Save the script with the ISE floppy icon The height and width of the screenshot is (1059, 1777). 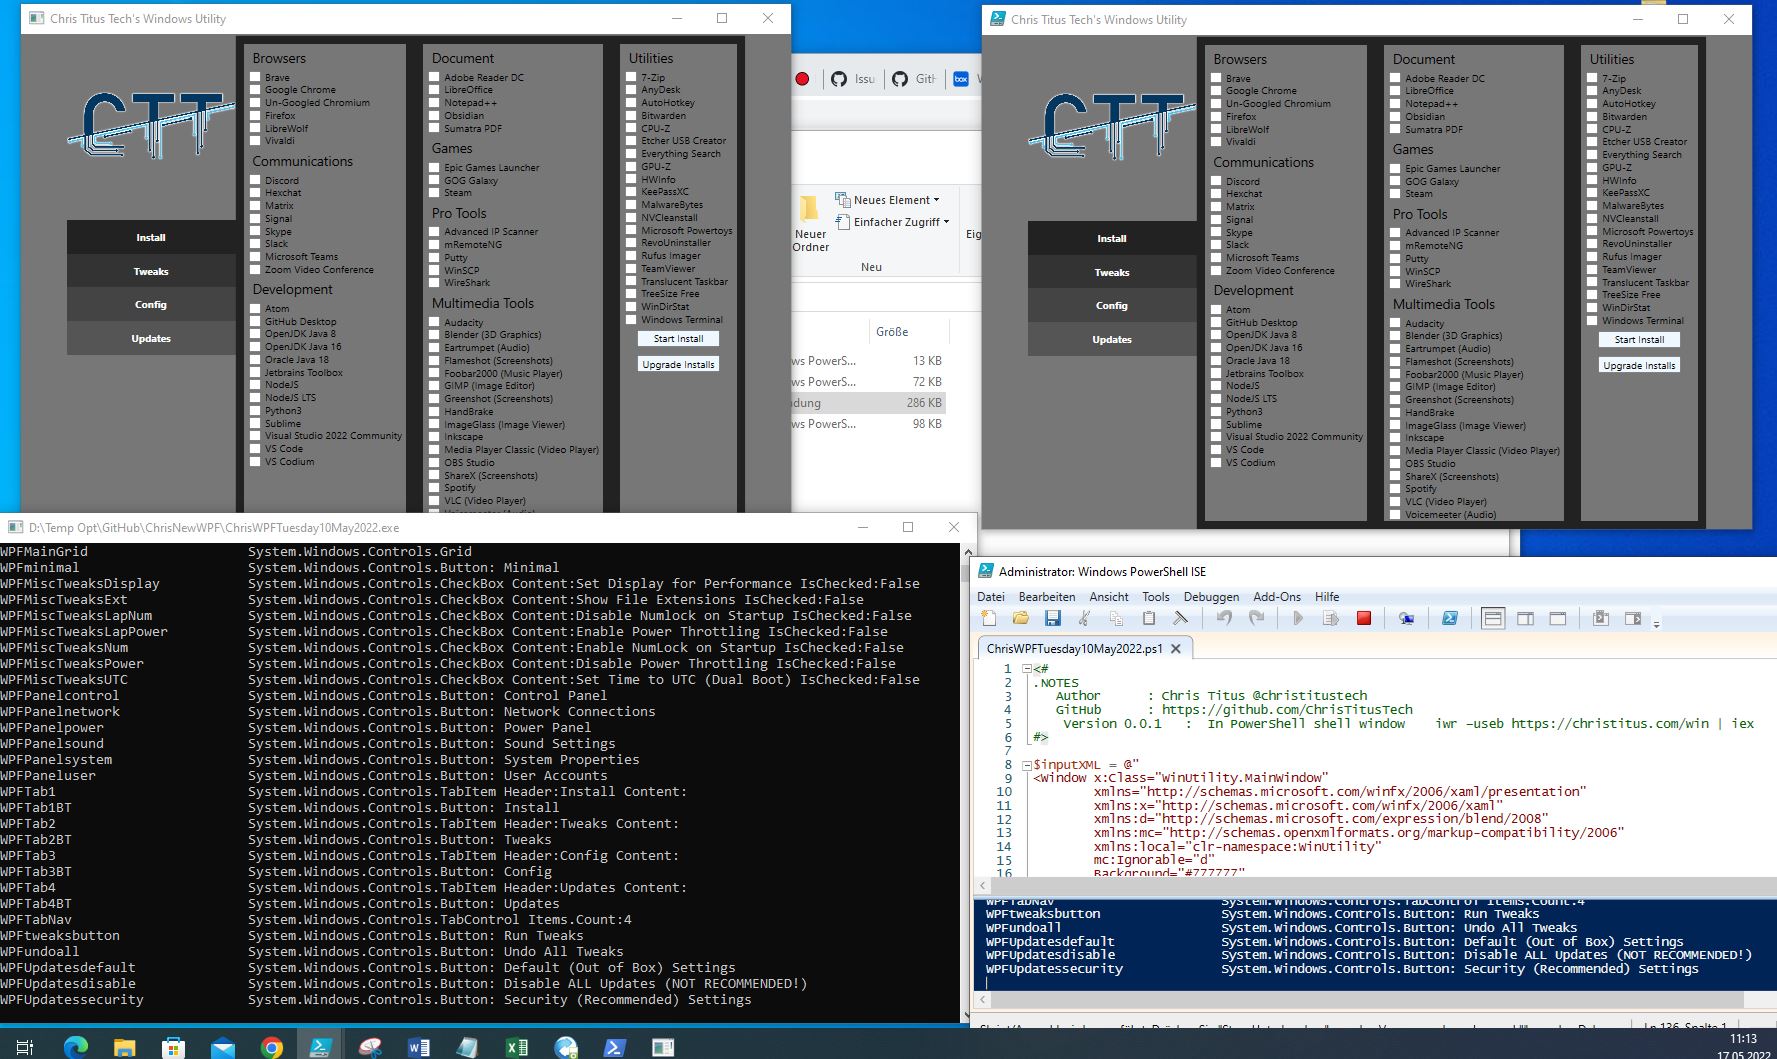[x=1053, y=619]
